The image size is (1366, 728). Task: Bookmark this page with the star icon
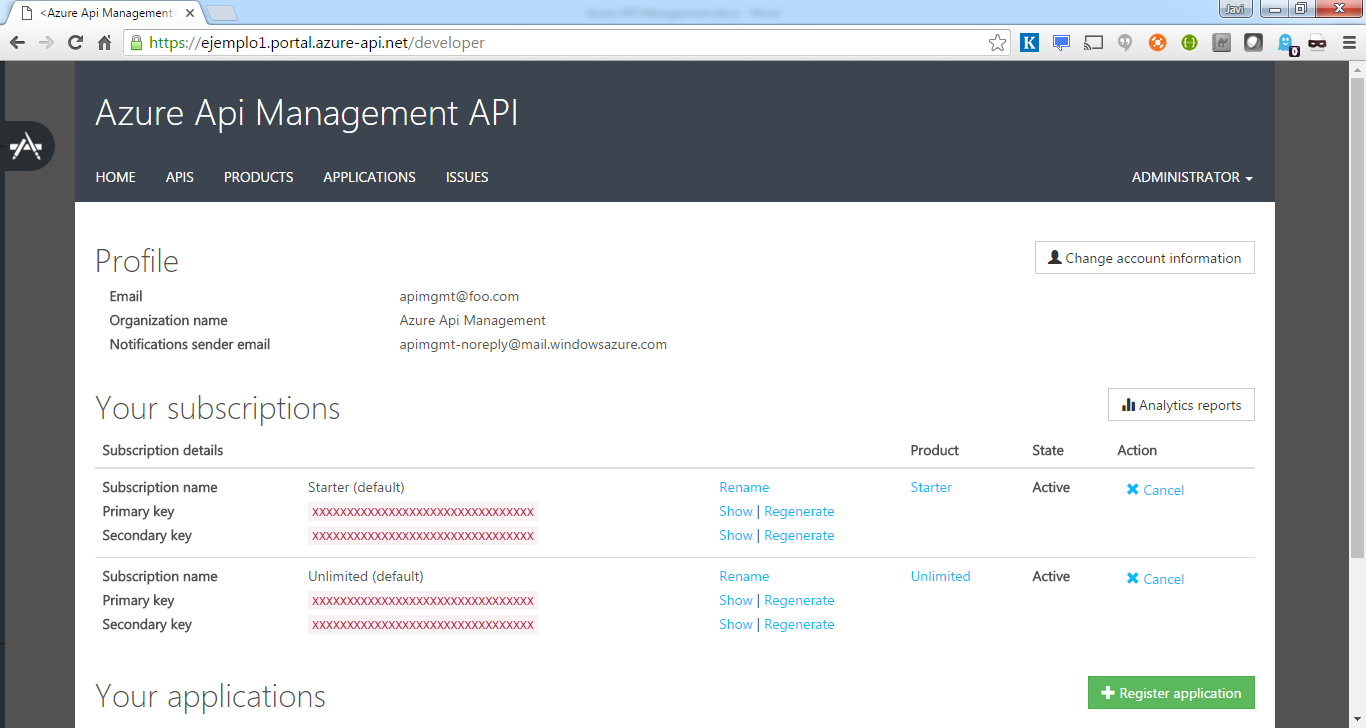tap(997, 43)
